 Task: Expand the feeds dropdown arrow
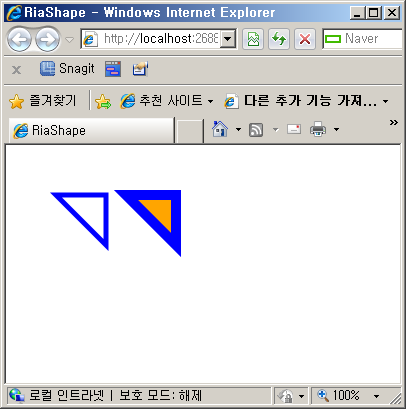276,129
